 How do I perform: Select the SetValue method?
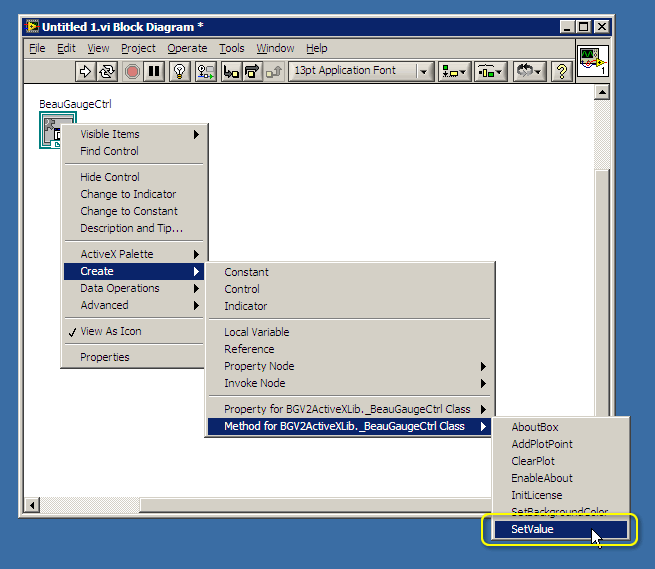click(x=561, y=529)
